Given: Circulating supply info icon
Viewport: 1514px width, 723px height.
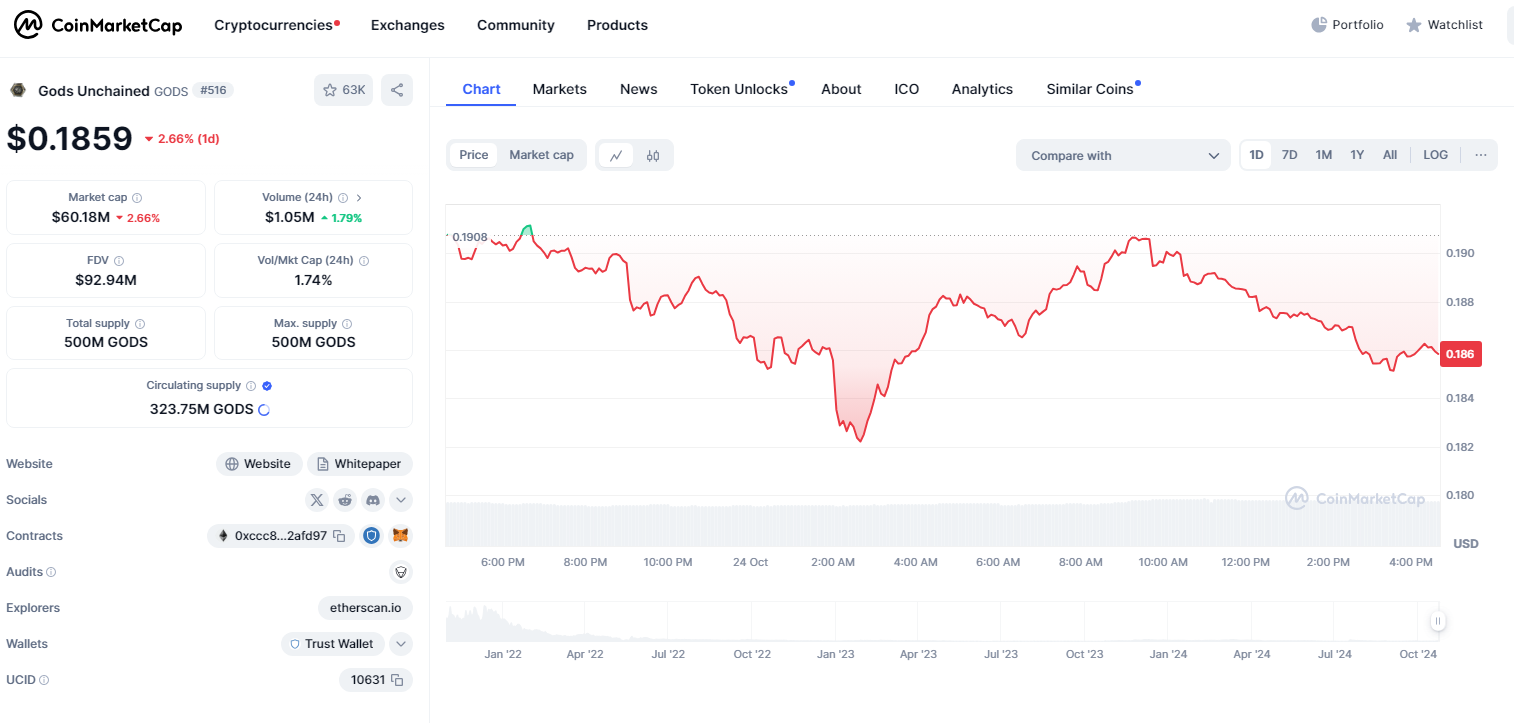Looking at the screenshot, I should point(251,386).
